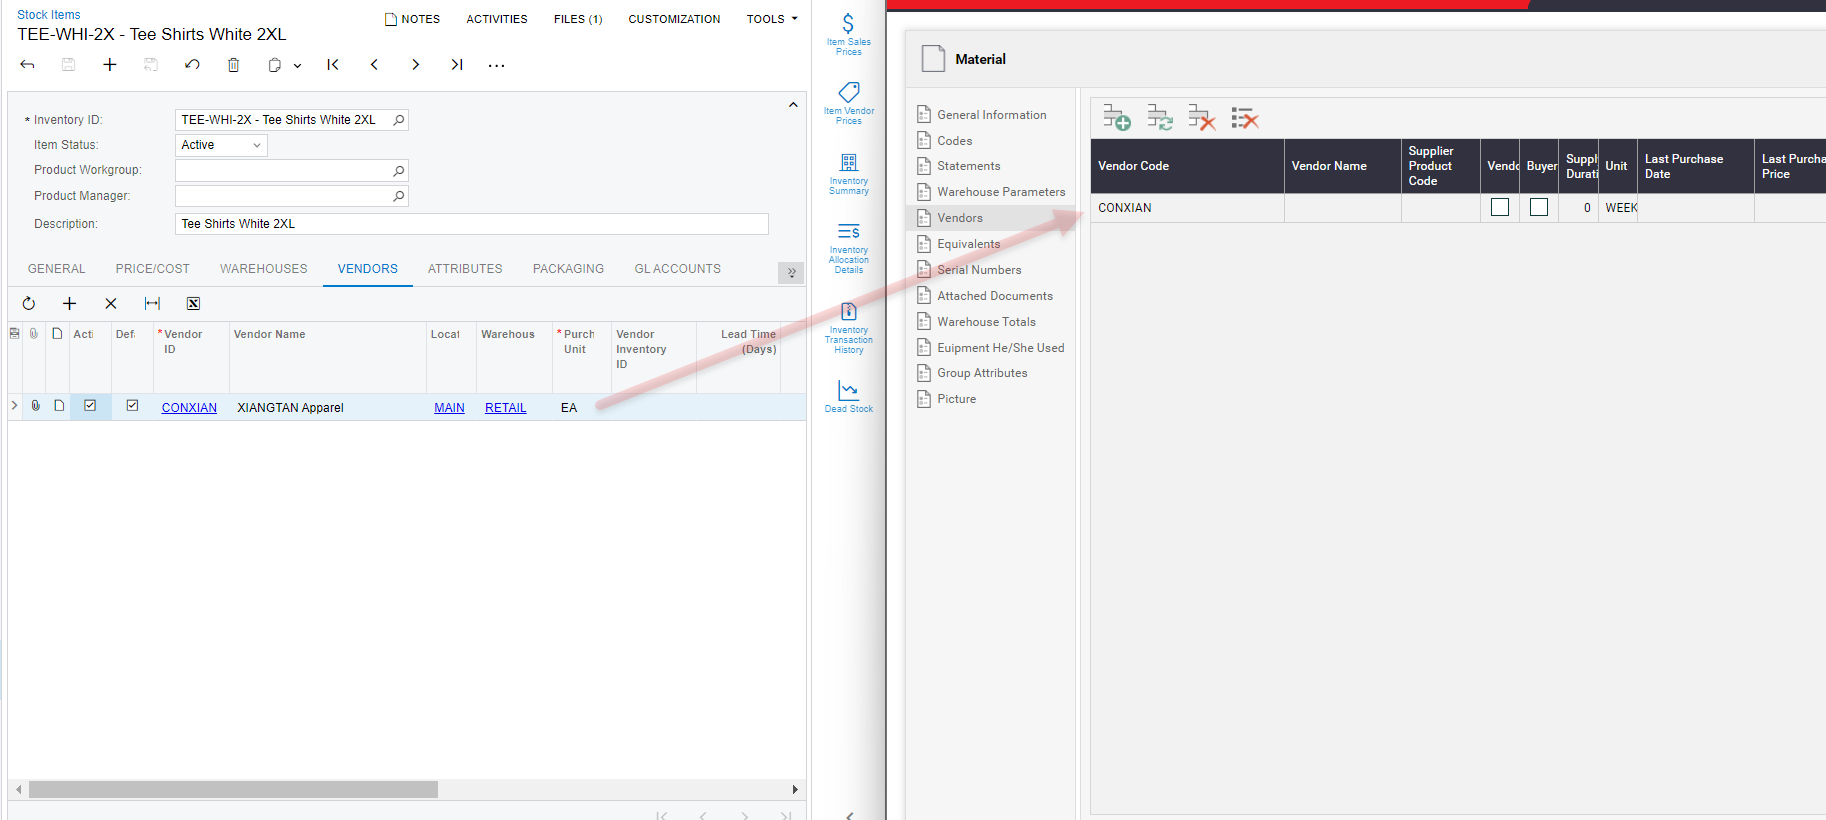Open Inventory Allocation Details
The width and height of the screenshot is (1826, 820).
[848, 248]
